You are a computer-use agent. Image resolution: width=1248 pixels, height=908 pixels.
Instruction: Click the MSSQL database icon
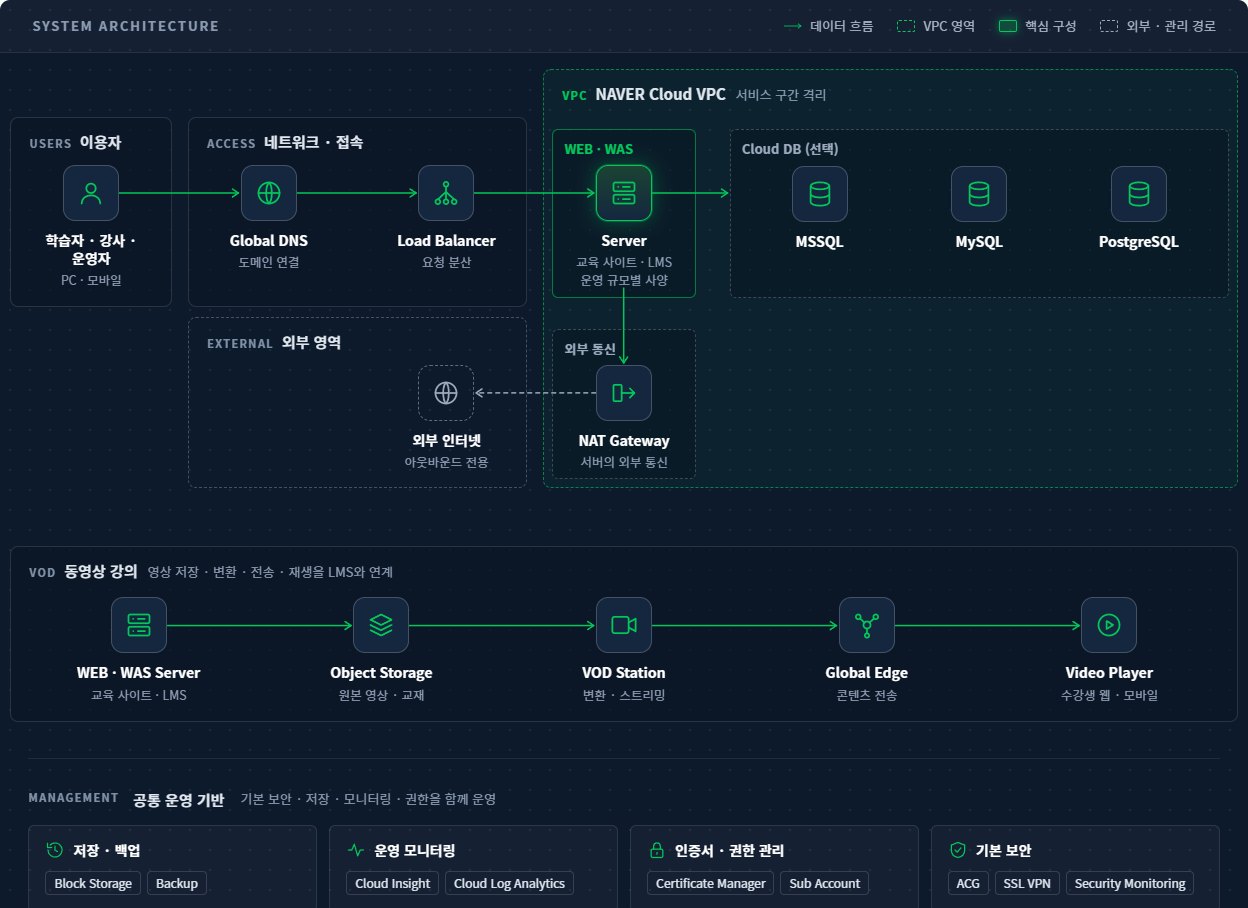[x=820, y=193]
